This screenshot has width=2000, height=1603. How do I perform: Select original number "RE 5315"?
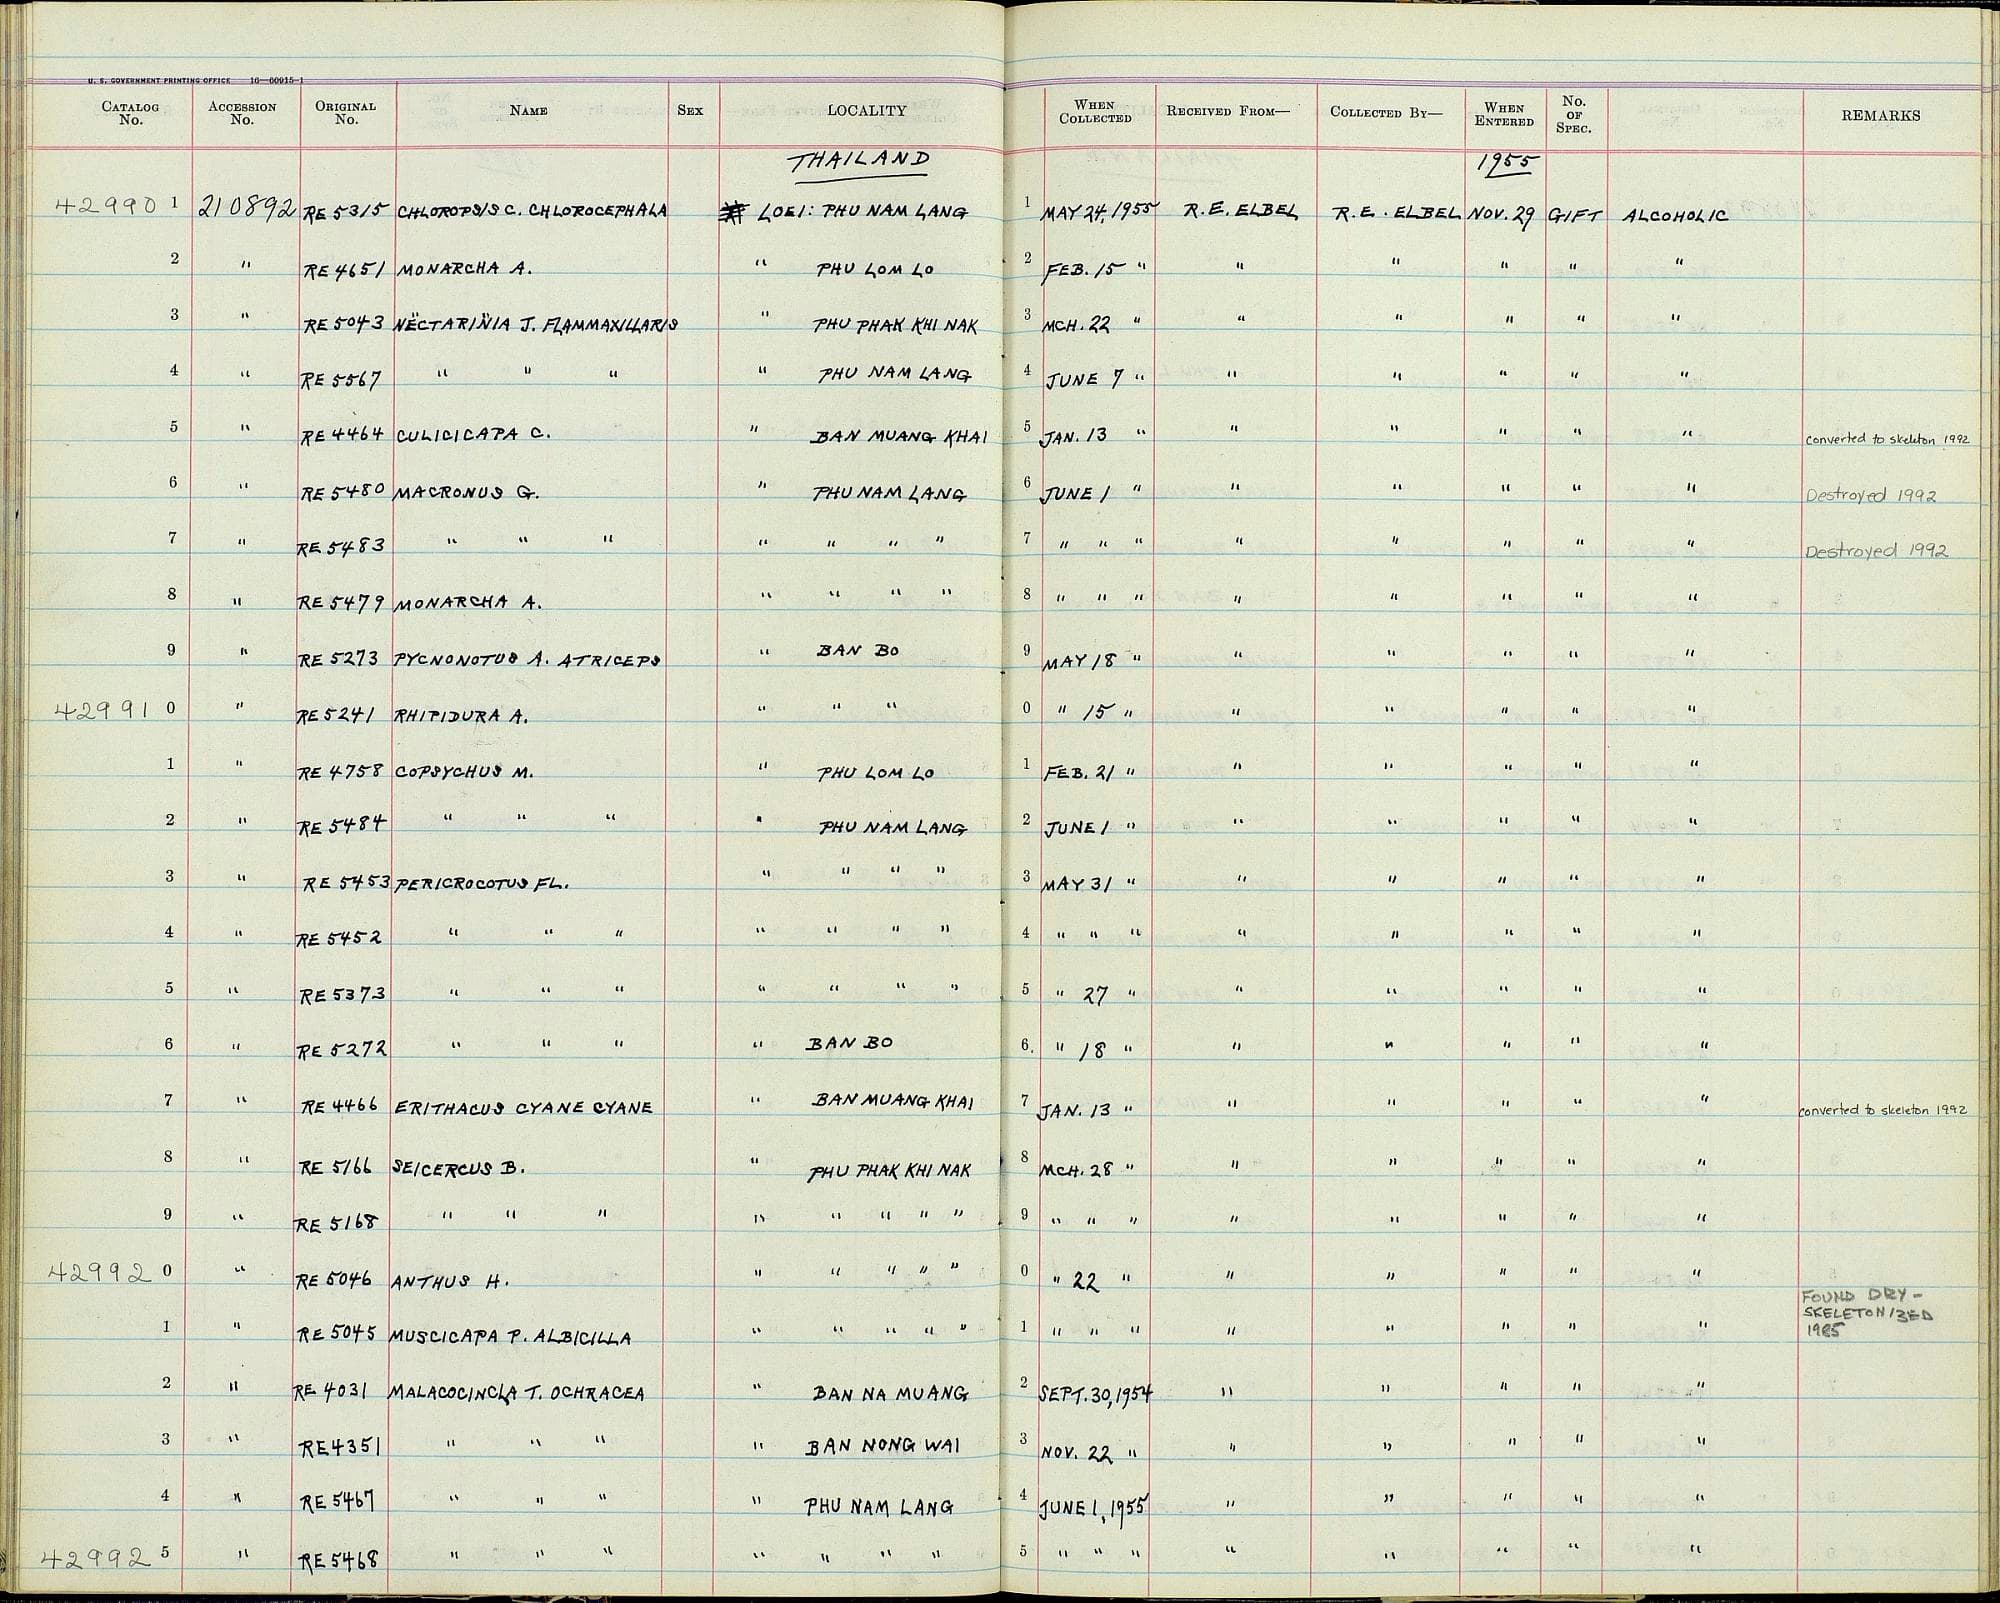(x=347, y=212)
